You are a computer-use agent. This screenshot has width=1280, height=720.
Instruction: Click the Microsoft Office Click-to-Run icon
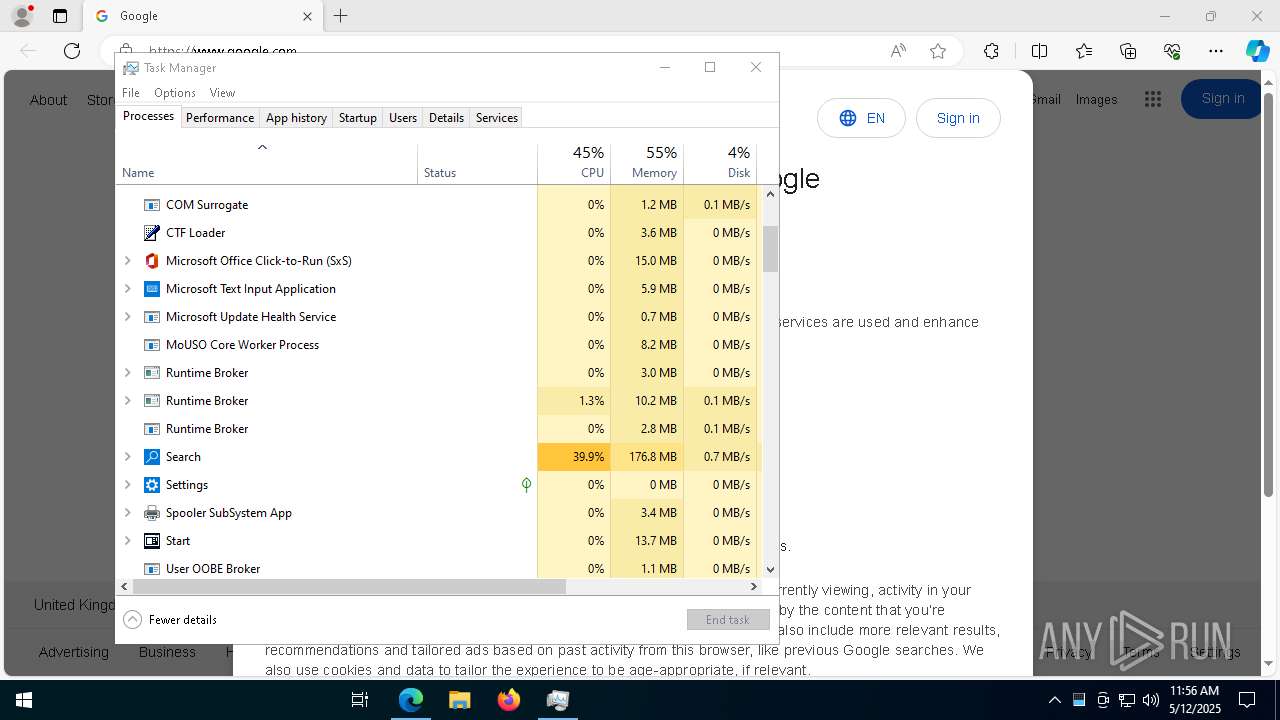click(x=152, y=261)
